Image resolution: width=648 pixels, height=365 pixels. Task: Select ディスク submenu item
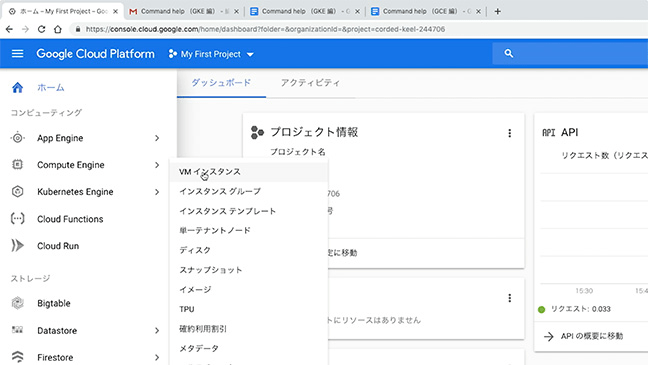click(x=249, y=250)
